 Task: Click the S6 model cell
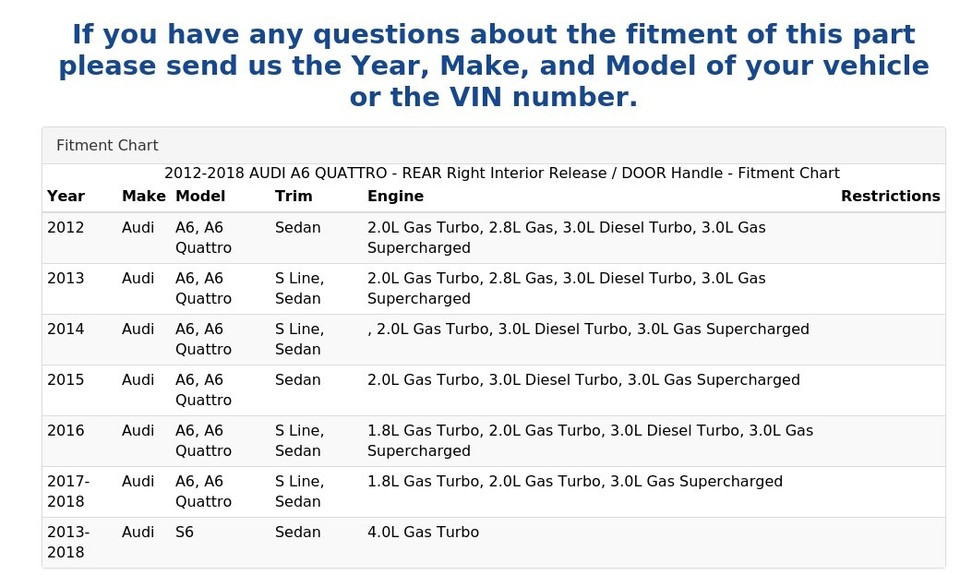tap(185, 532)
